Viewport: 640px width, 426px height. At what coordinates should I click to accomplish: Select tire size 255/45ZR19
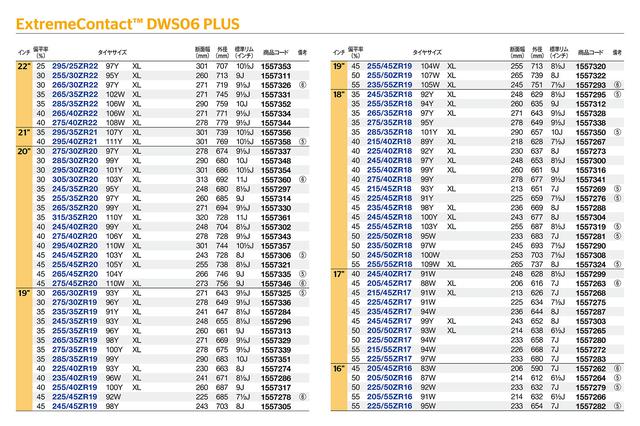coord(389,66)
